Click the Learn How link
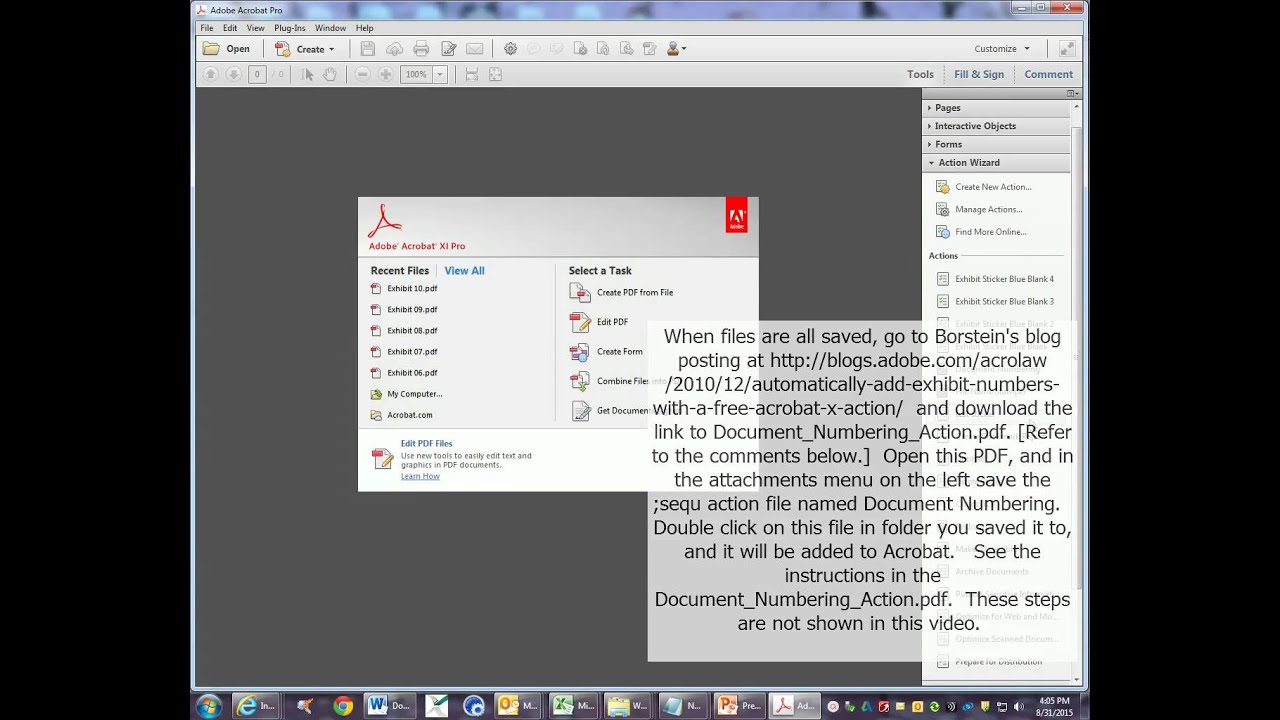Viewport: 1280px width, 720px height. click(420, 476)
